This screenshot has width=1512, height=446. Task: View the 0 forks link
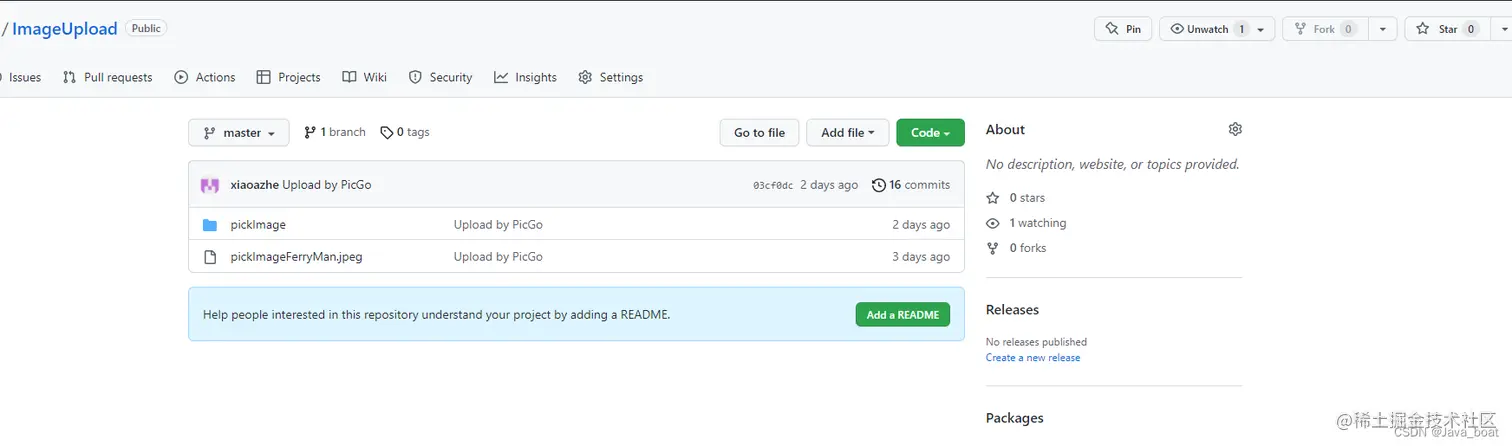(1017, 248)
